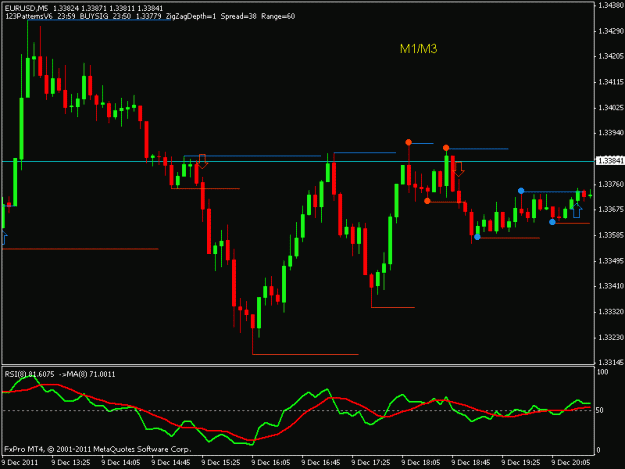
Task: Click the 9 Dec 14:05 time label
Action: [121, 463]
